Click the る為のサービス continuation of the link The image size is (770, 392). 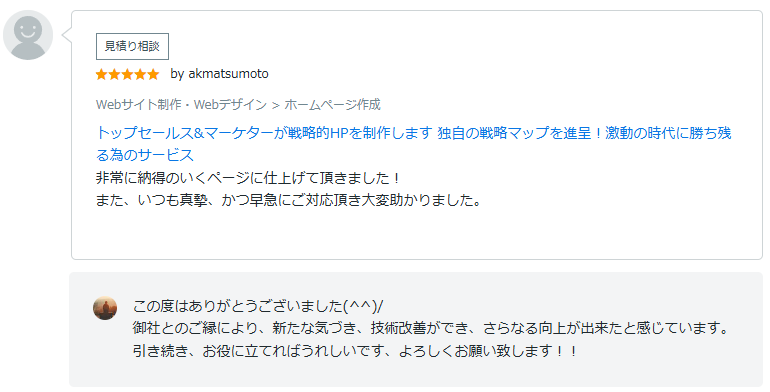click(145, 155)
